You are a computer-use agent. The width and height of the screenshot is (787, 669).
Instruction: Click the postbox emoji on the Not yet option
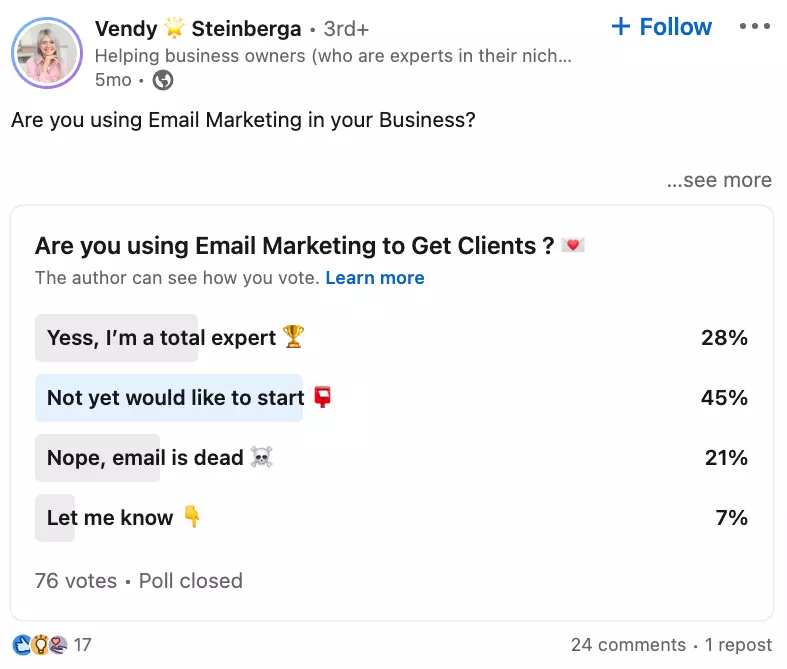pyautogui.click(x=322, y=397)
